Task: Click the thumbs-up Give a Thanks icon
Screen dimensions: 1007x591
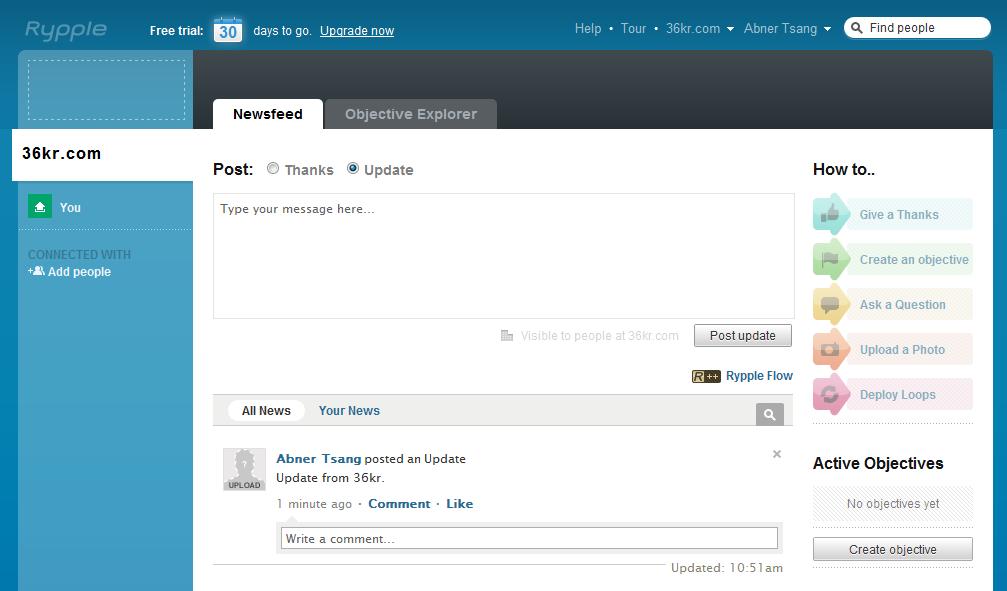Action: [830, 214]
